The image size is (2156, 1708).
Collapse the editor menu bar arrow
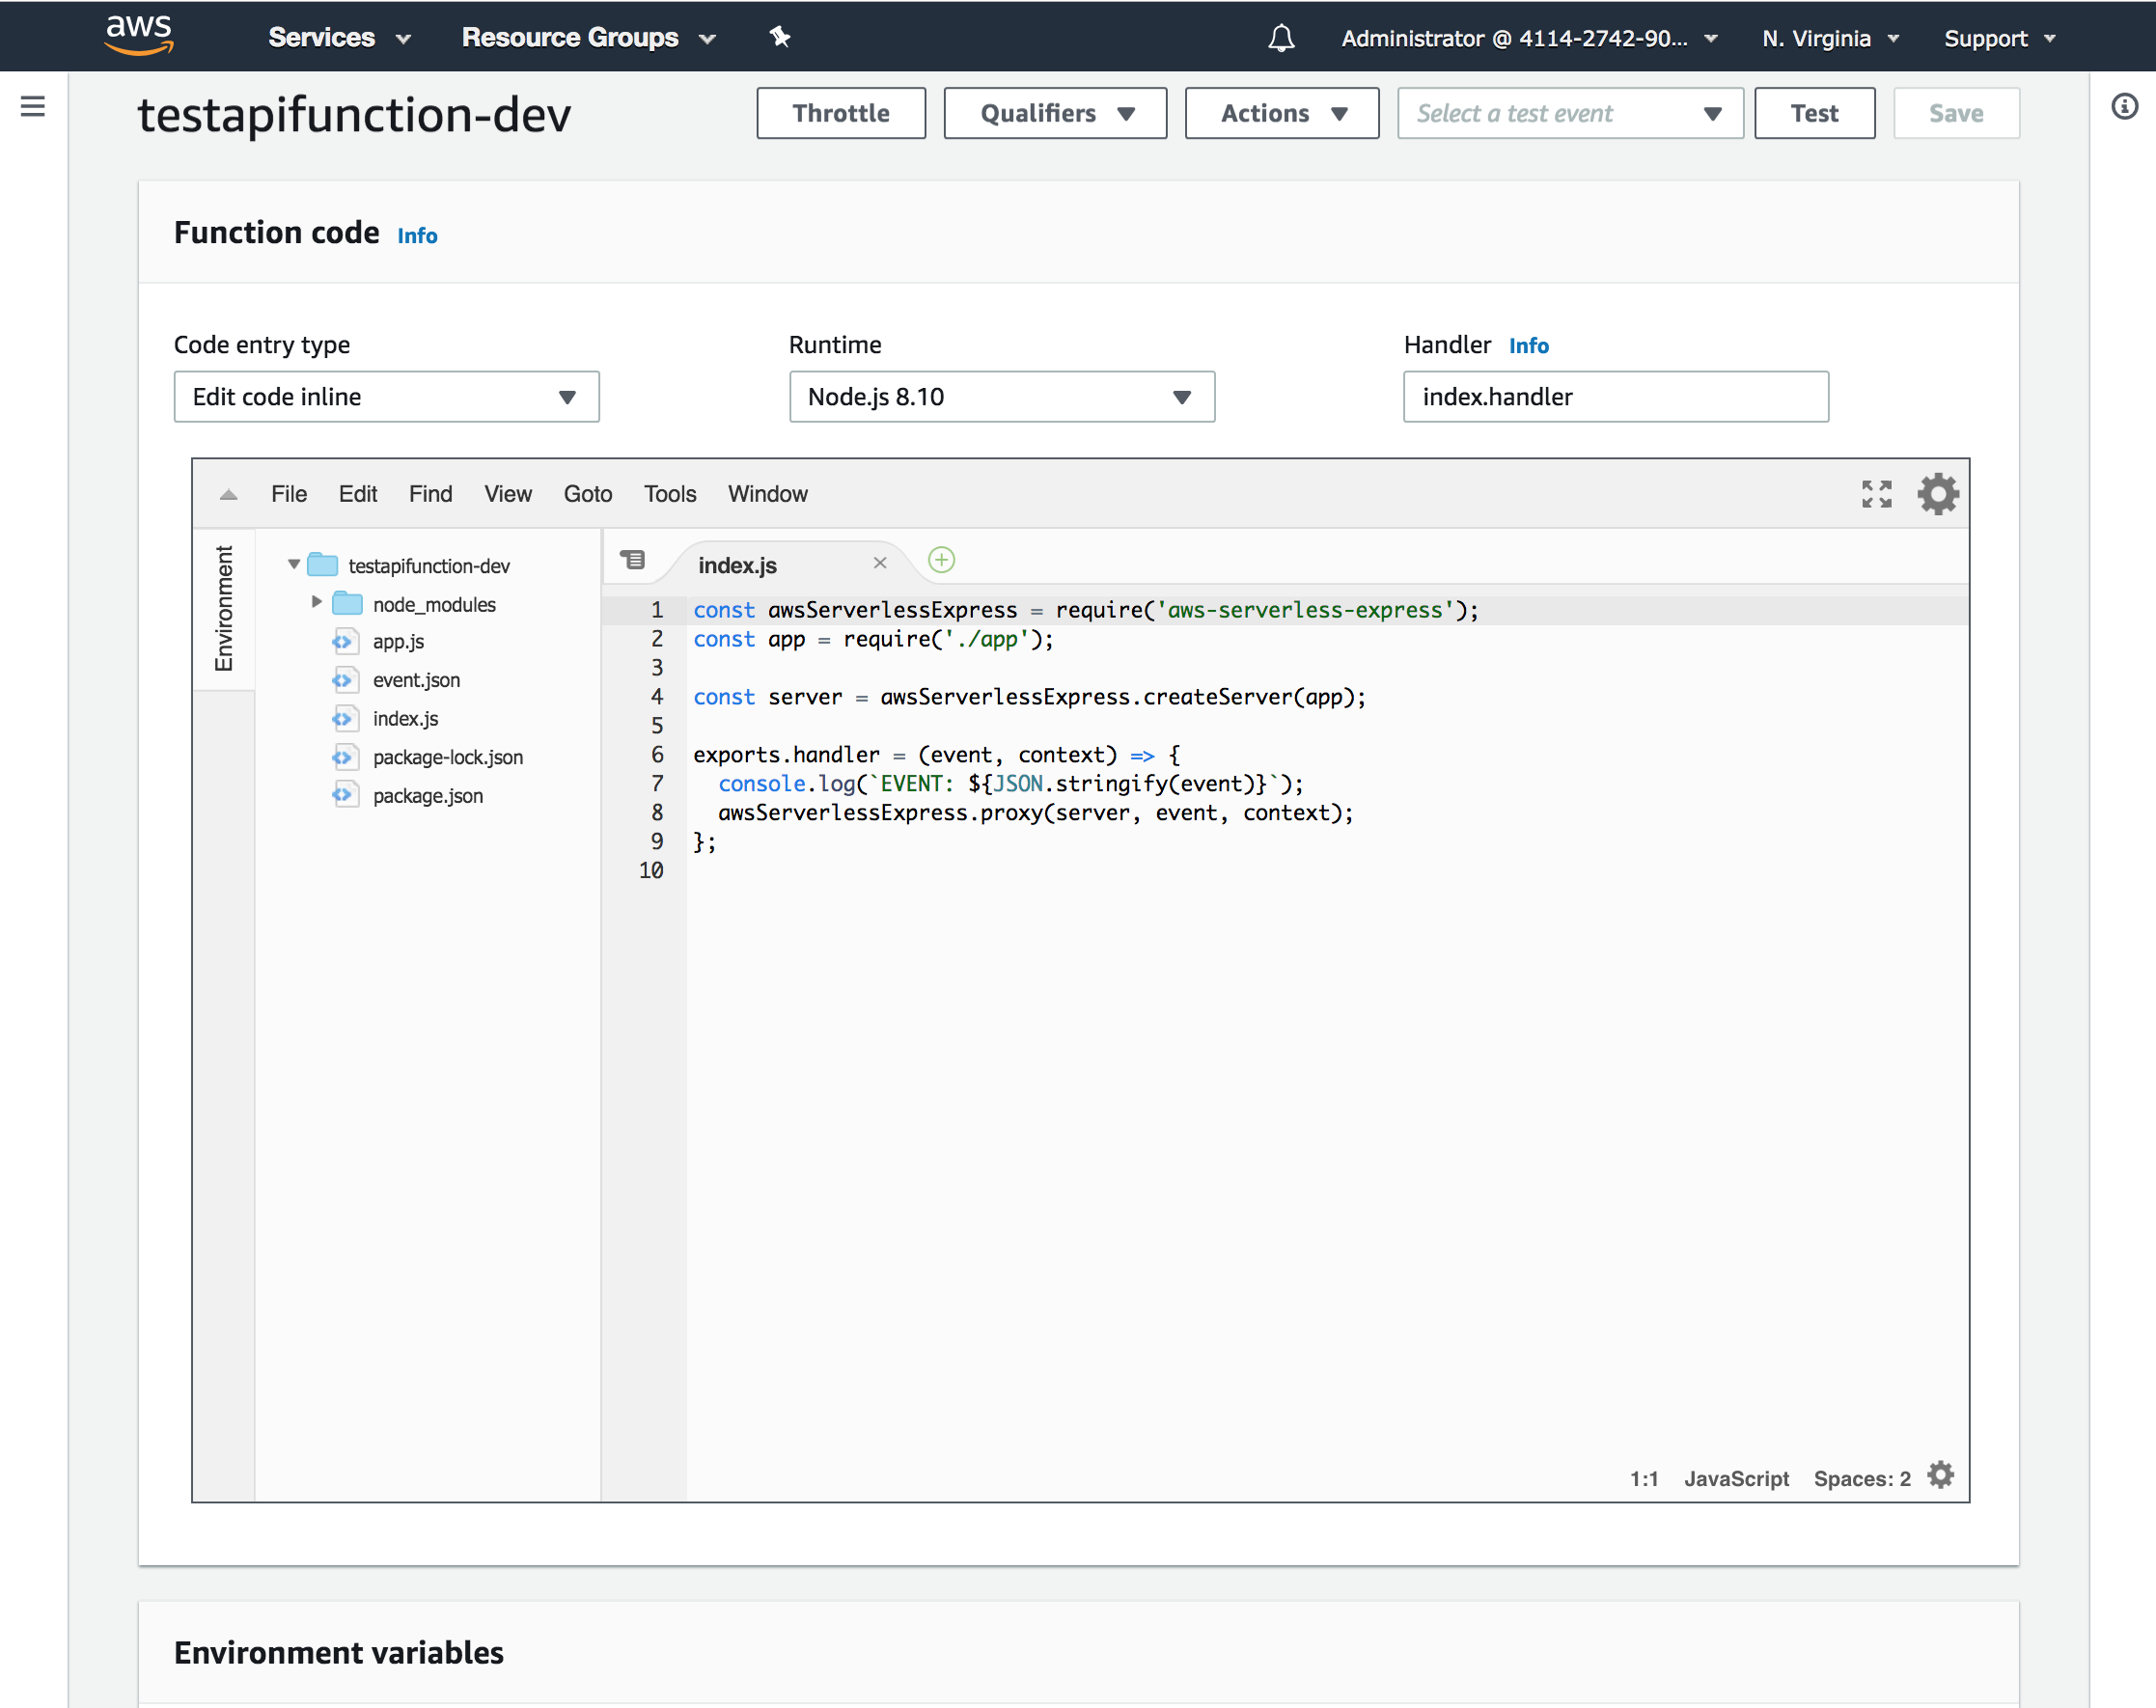pos(228,494)
